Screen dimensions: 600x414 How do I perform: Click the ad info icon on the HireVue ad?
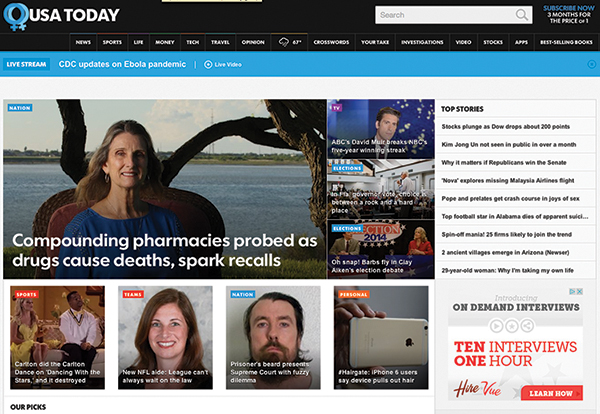pos(572,292)
